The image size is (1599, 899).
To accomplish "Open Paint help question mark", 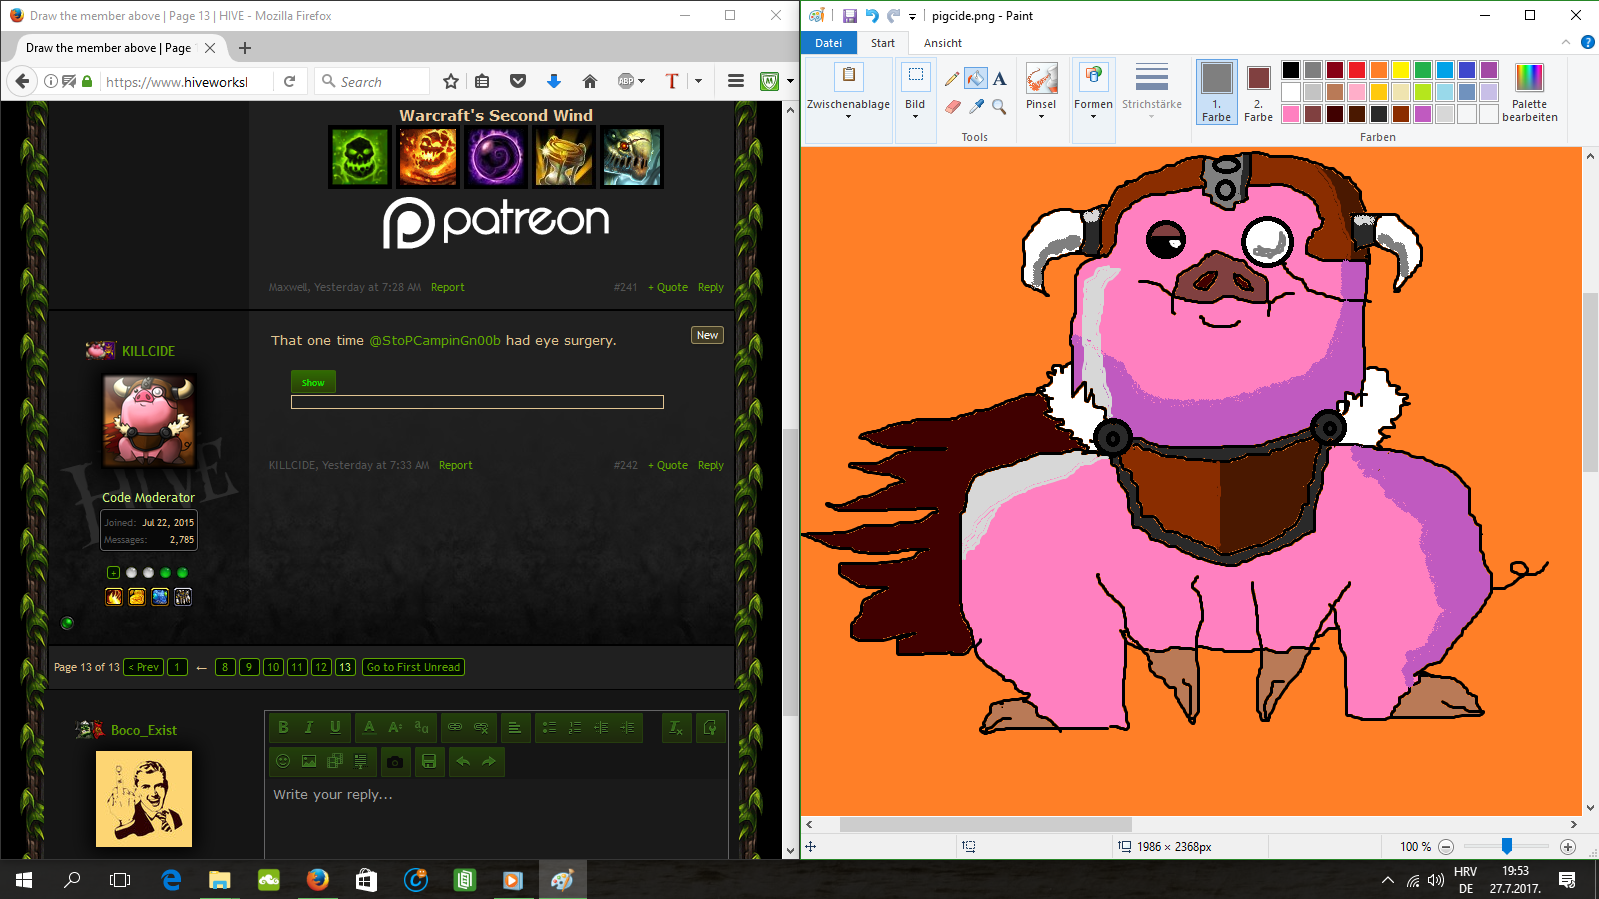I will tap(1587, 42).
